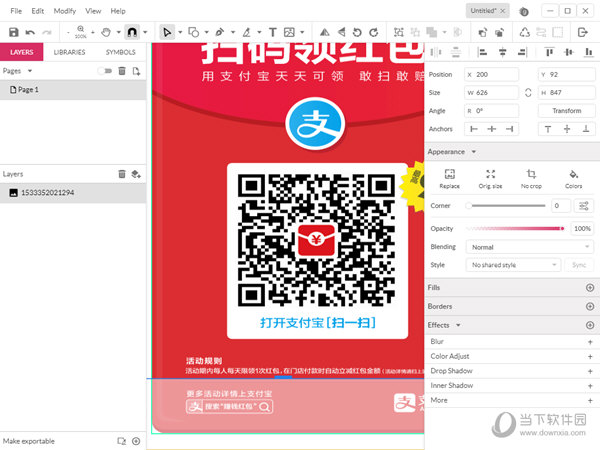Switch to the LIBRARIES tab
The height and width of the screenshot is (450, 600).
click(x=69, y=52)
